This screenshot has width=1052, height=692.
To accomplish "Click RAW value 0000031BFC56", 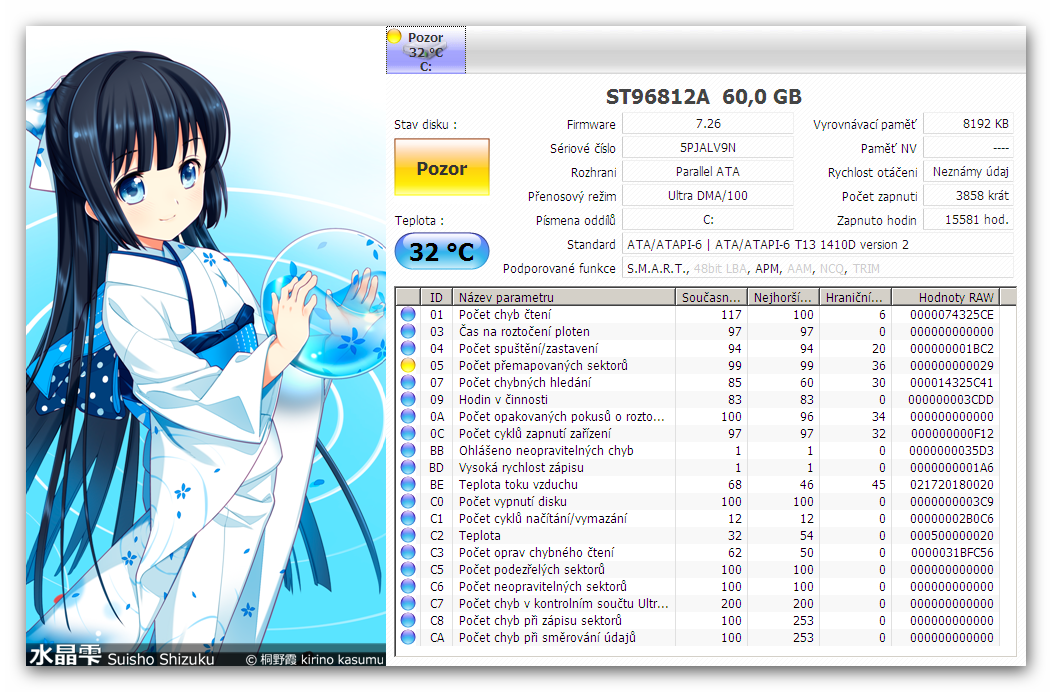I will 951,552.
